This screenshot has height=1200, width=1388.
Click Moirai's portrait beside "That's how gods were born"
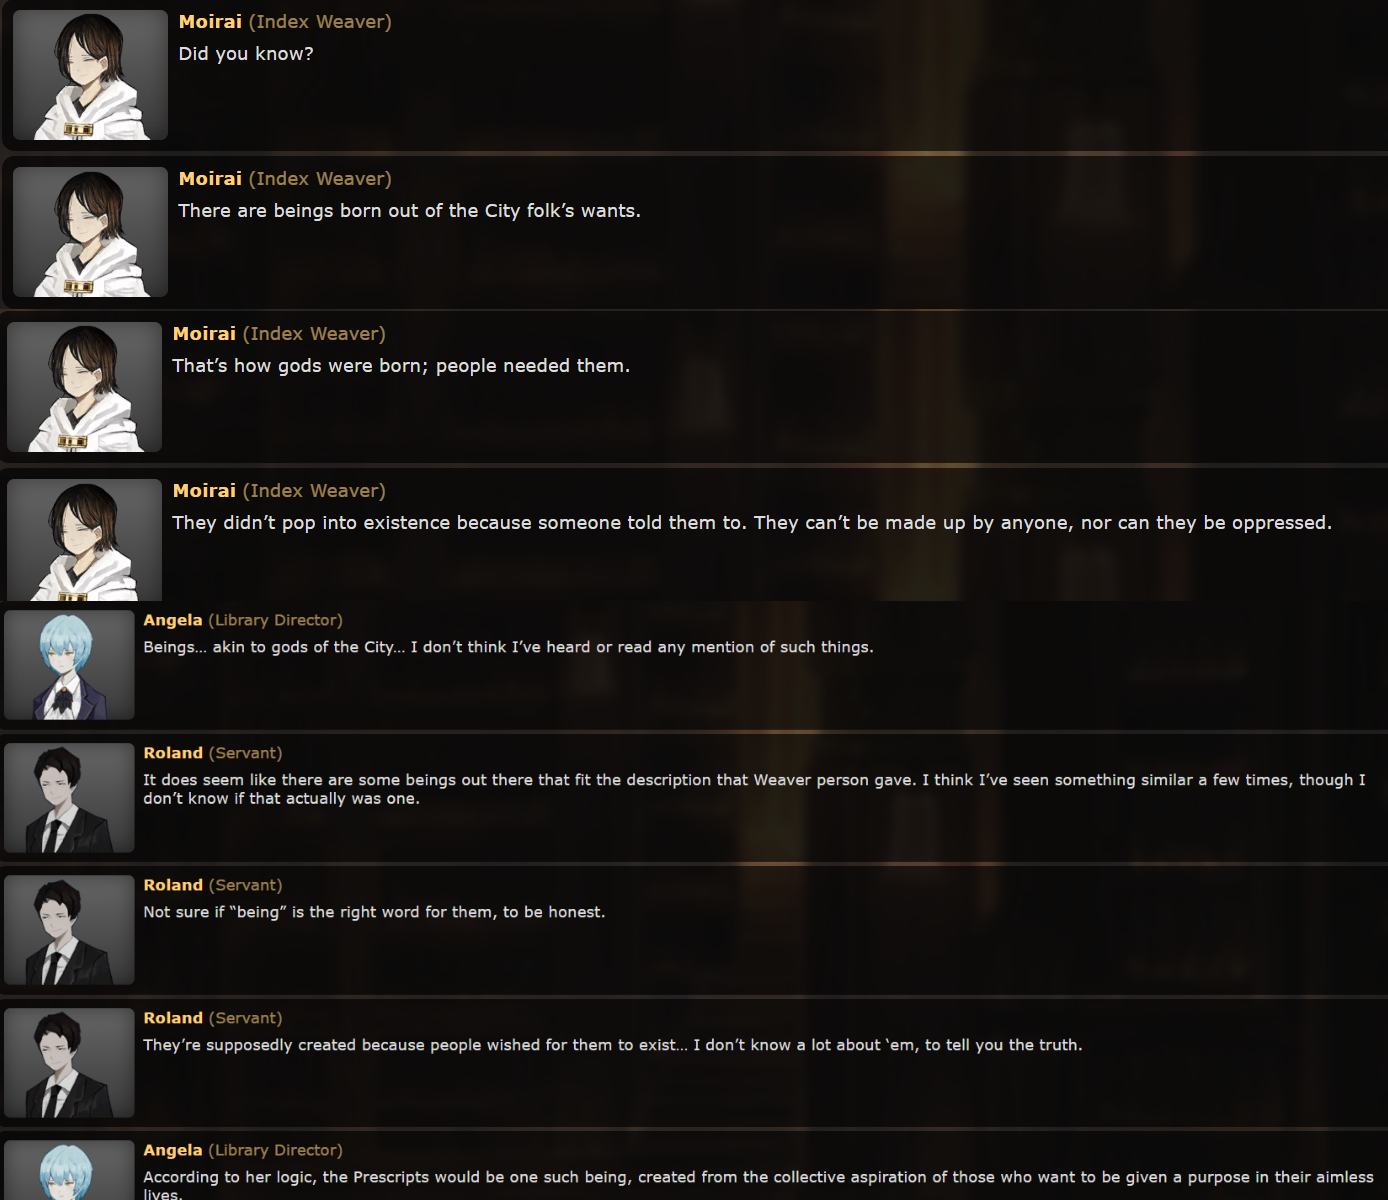(x=84, y=387)
